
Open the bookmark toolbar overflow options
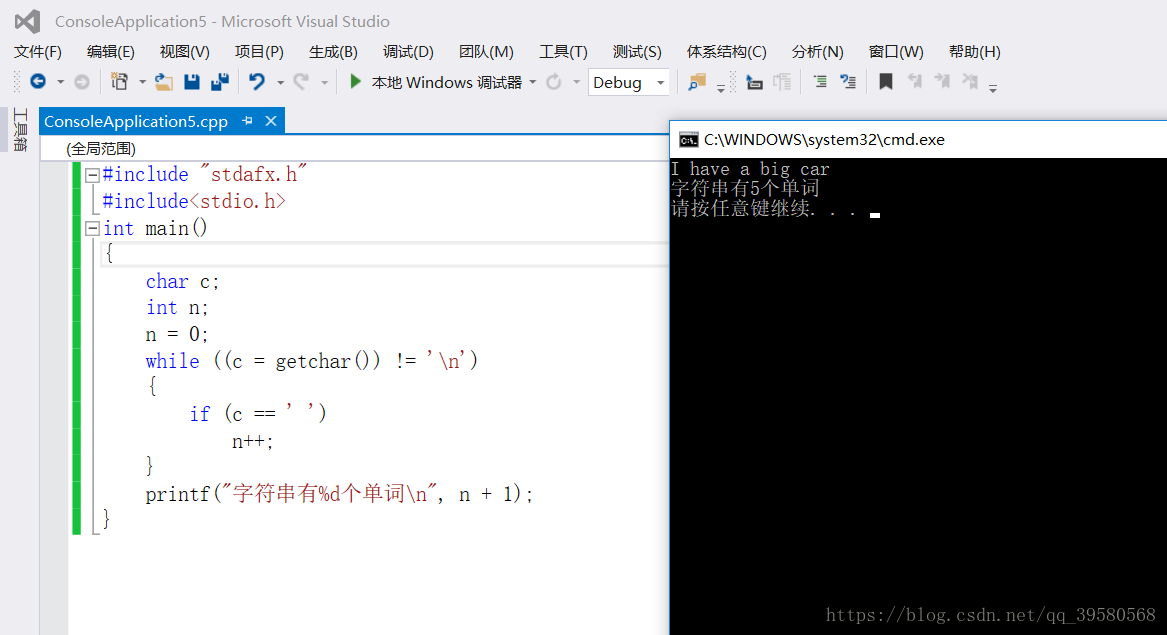click(x=993, y=88)
